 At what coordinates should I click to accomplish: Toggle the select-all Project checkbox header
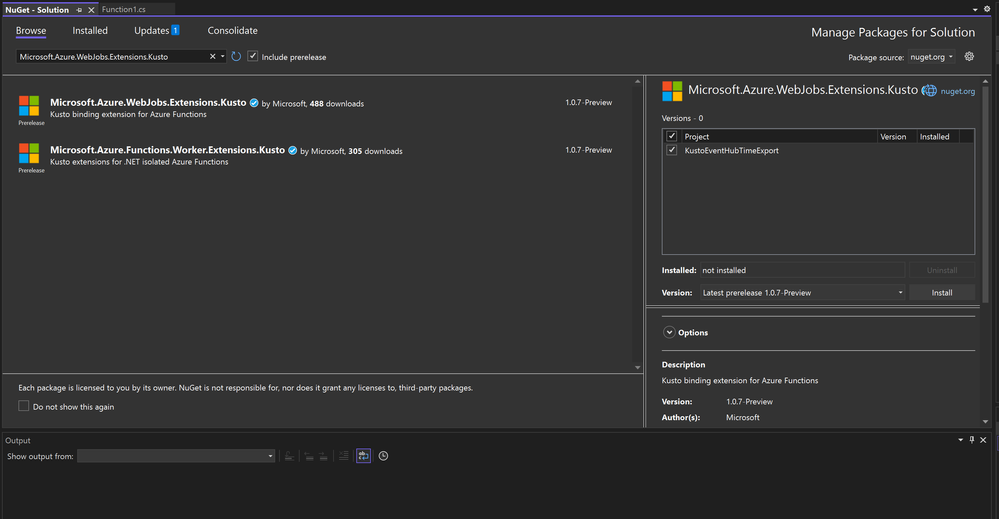(672, 136)
